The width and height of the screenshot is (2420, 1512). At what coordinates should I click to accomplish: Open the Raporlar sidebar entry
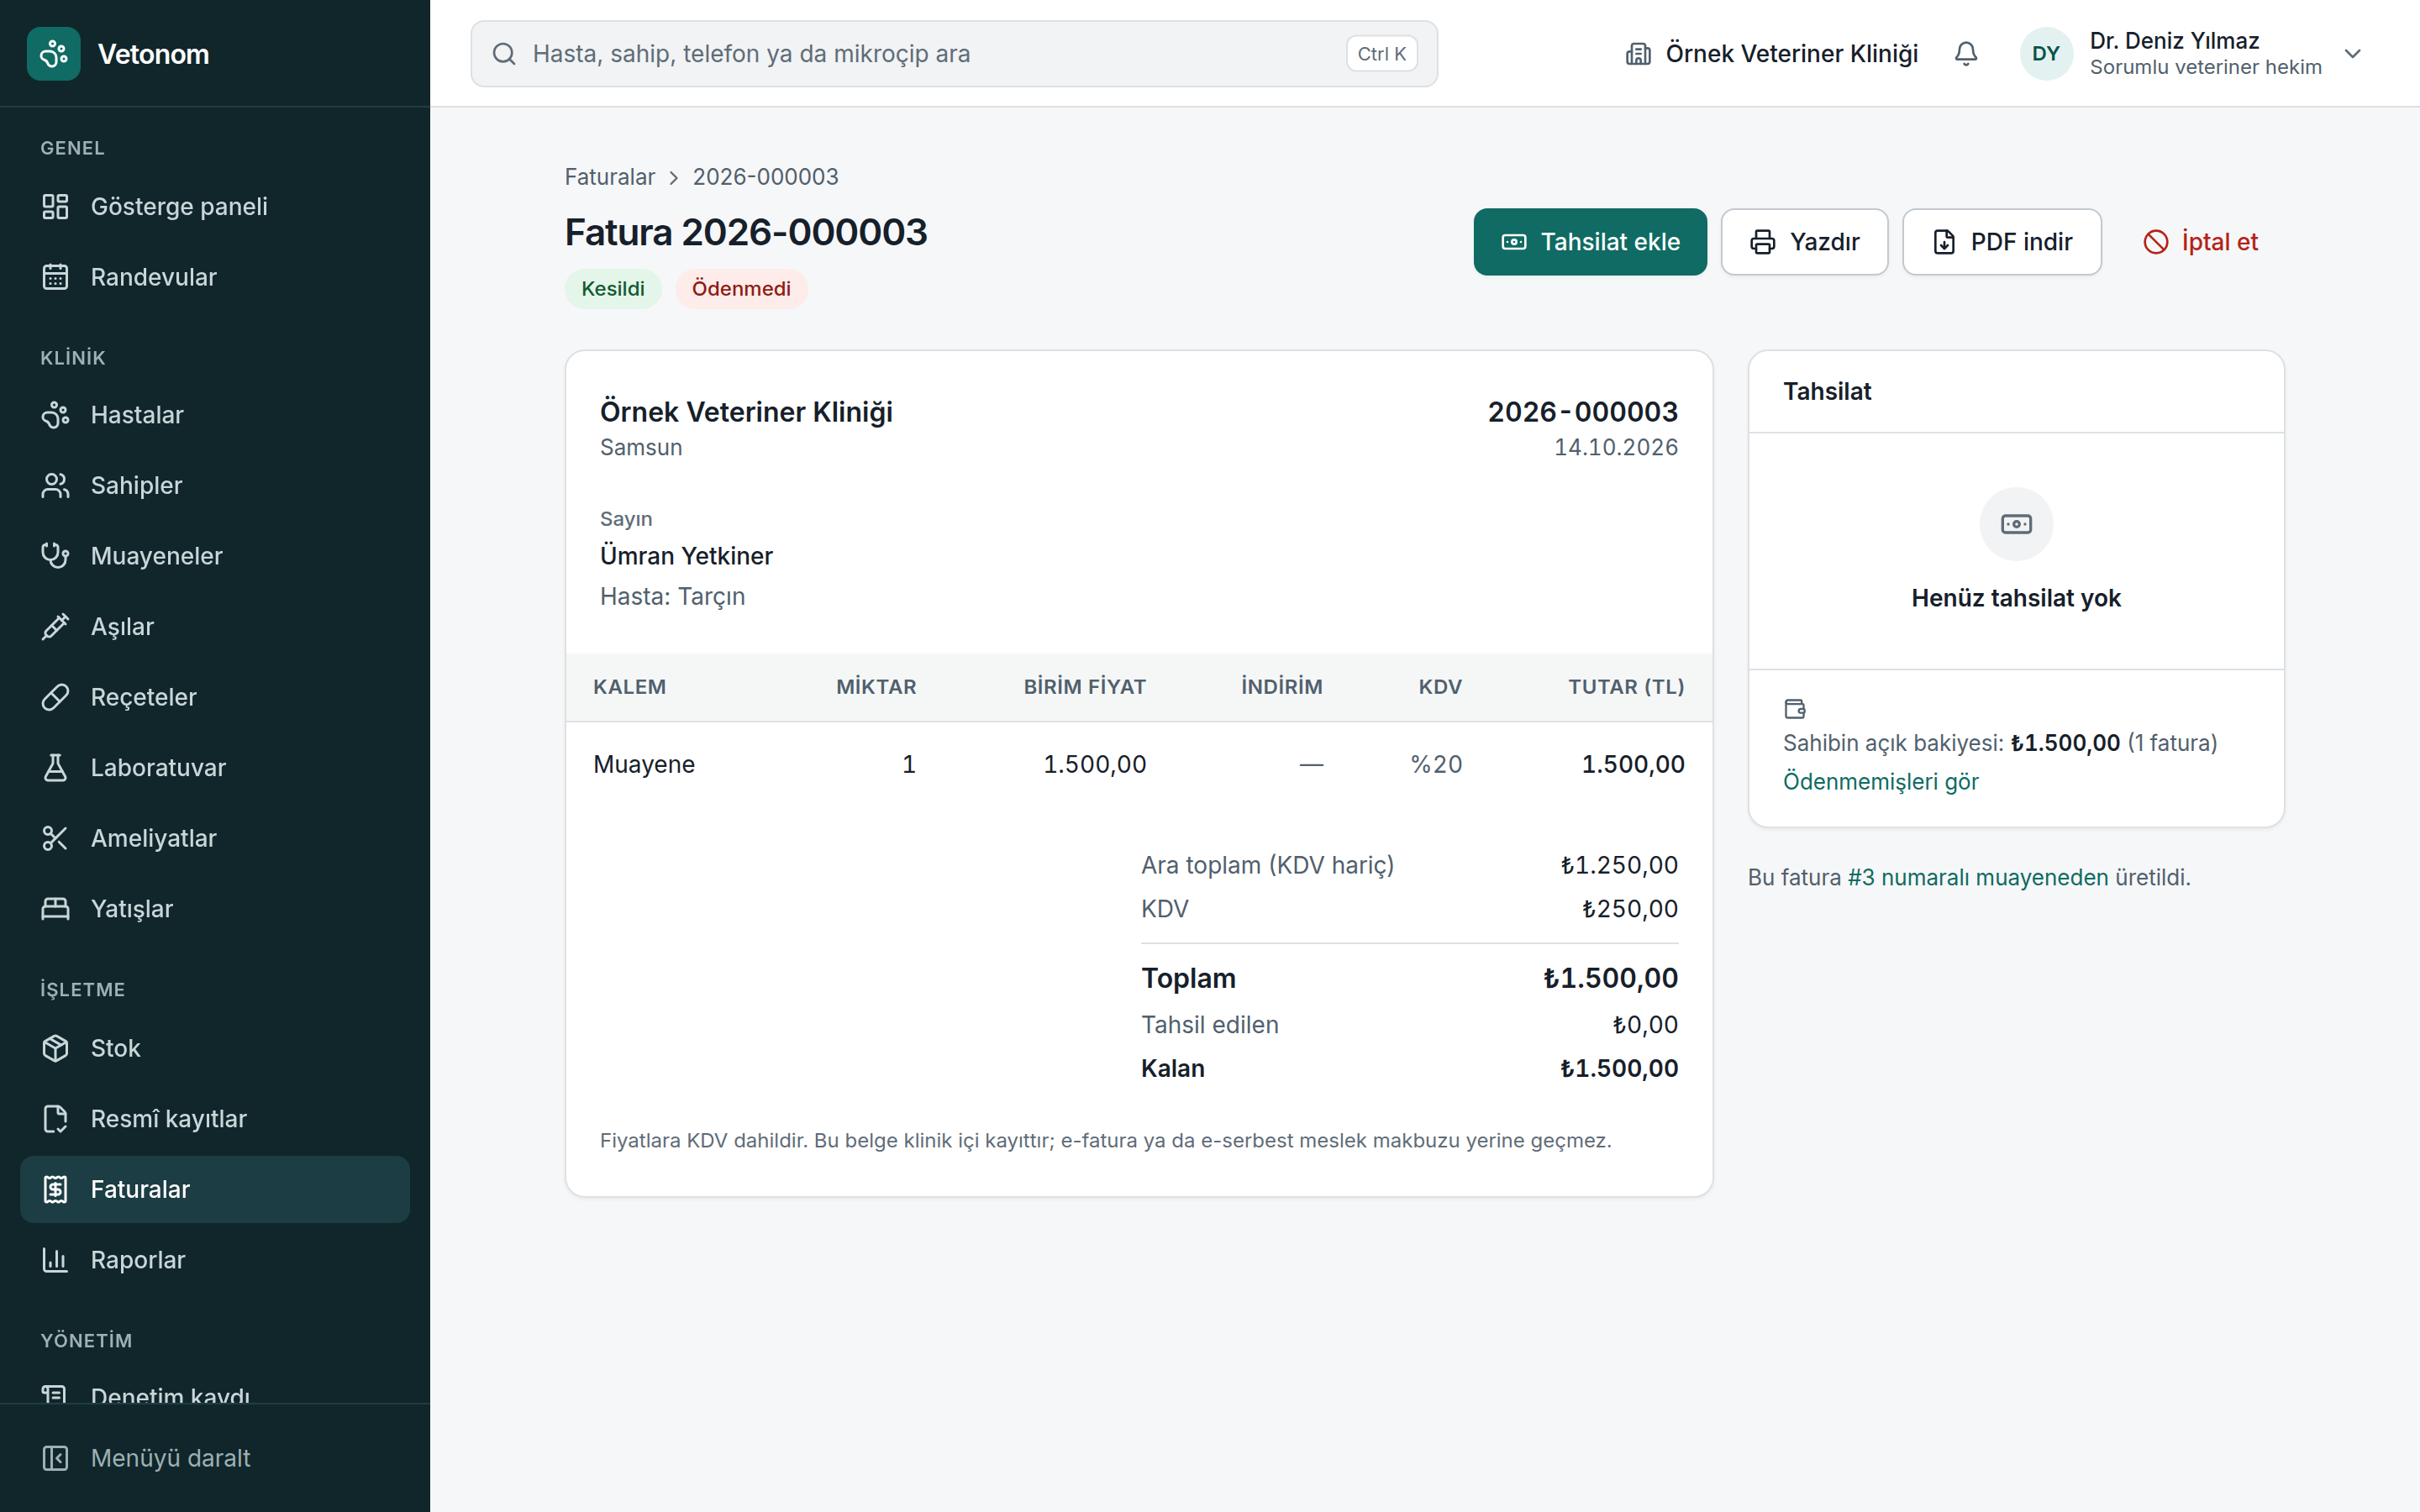point(215,1260)
